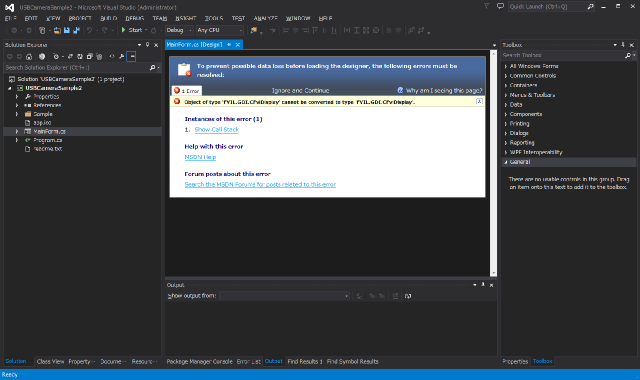Switch to the Package Manager Console tab
This screenshot has height=380, width=640.
tap(199, 362)
